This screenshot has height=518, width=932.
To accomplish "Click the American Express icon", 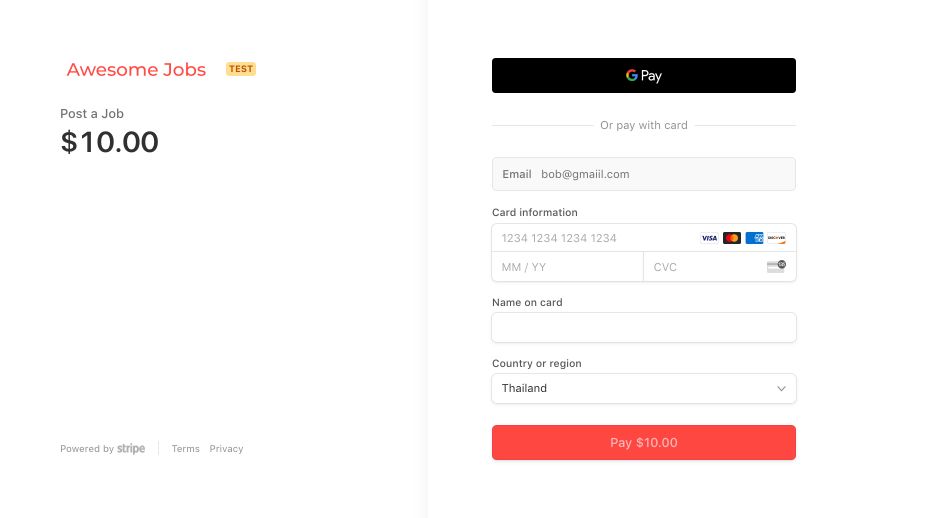I will pos(755,238).
